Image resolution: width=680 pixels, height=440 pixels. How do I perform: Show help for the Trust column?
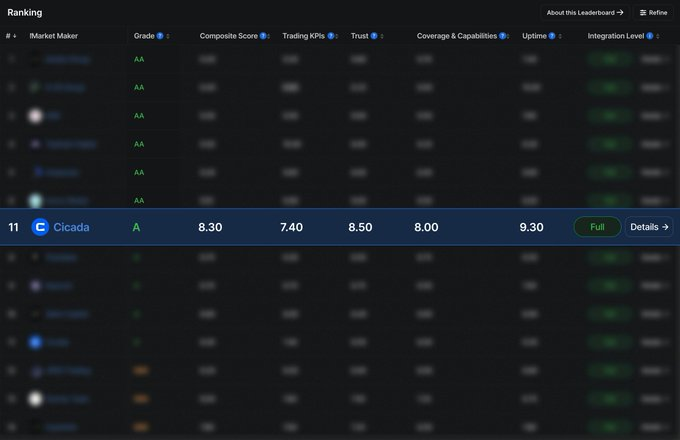point(374,36)
